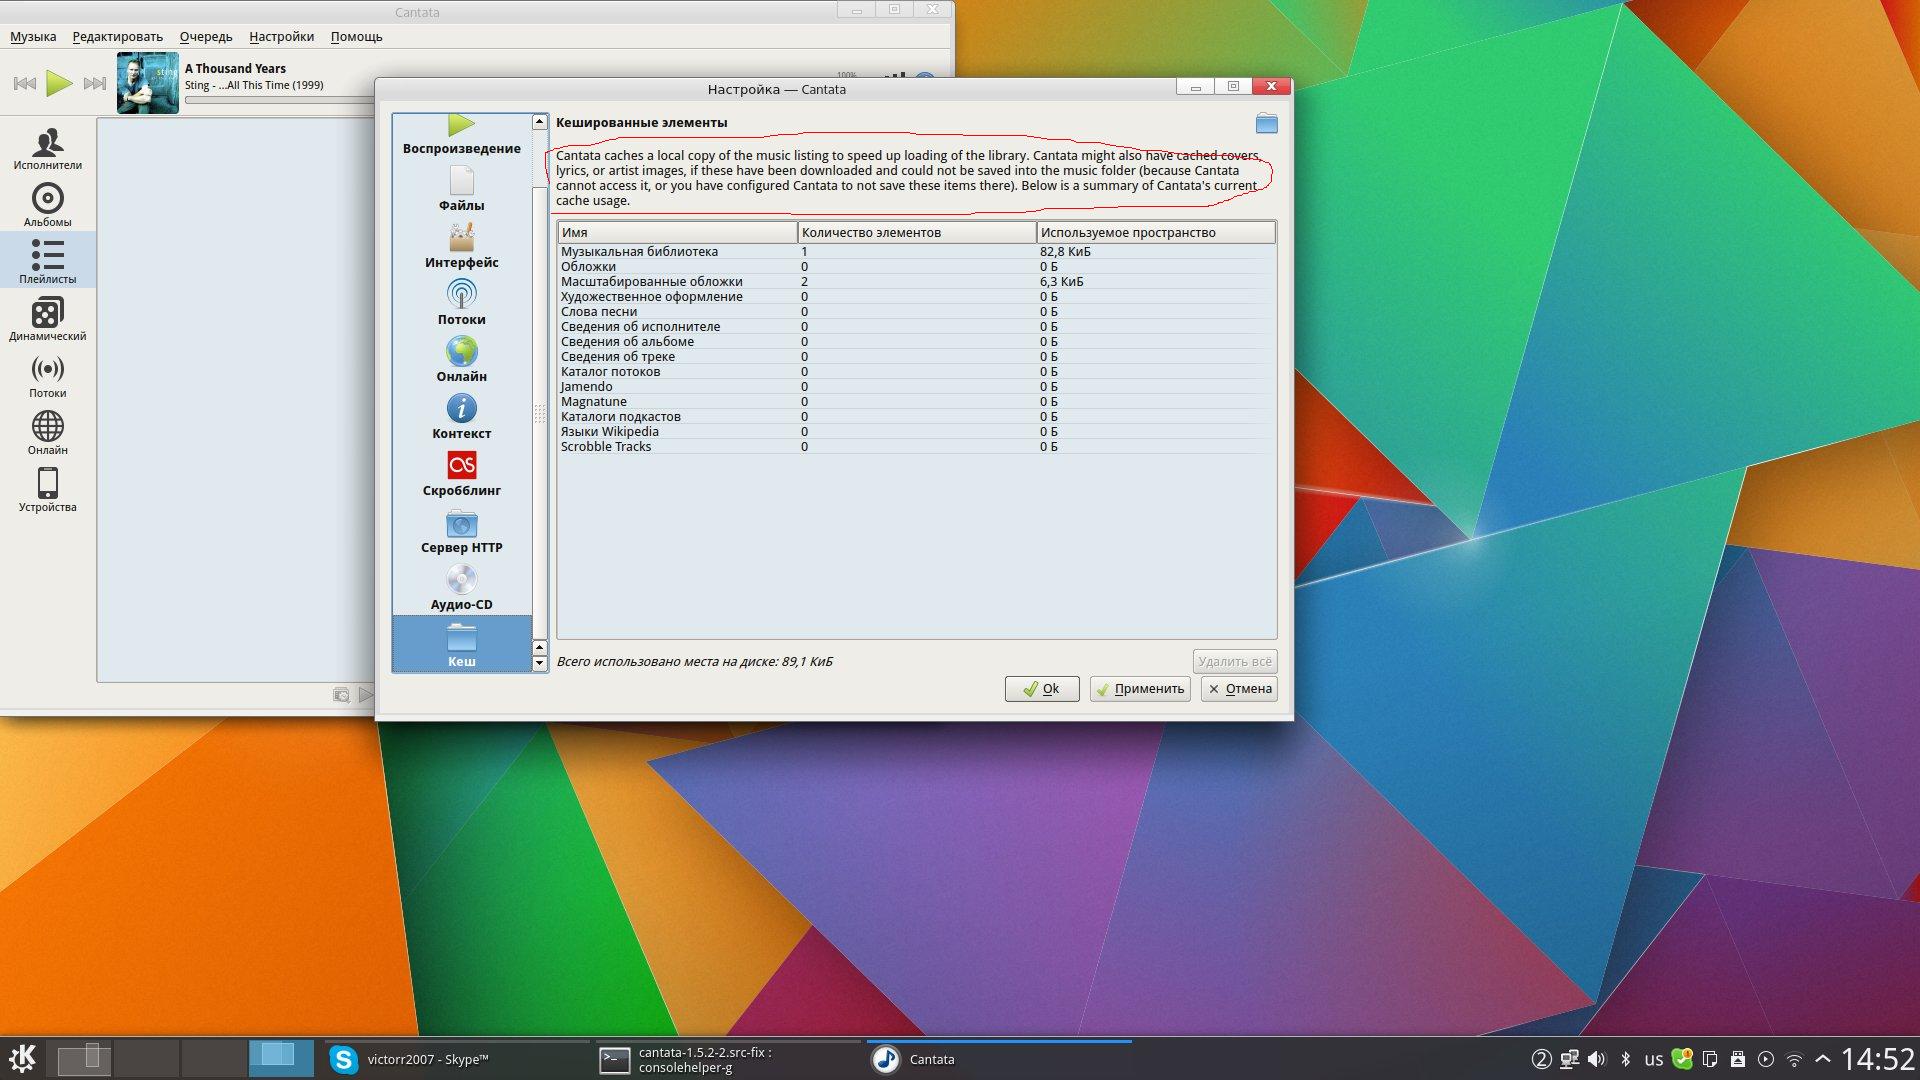
Task: Sort cache table by Имя column header
Action: [676, 232]
